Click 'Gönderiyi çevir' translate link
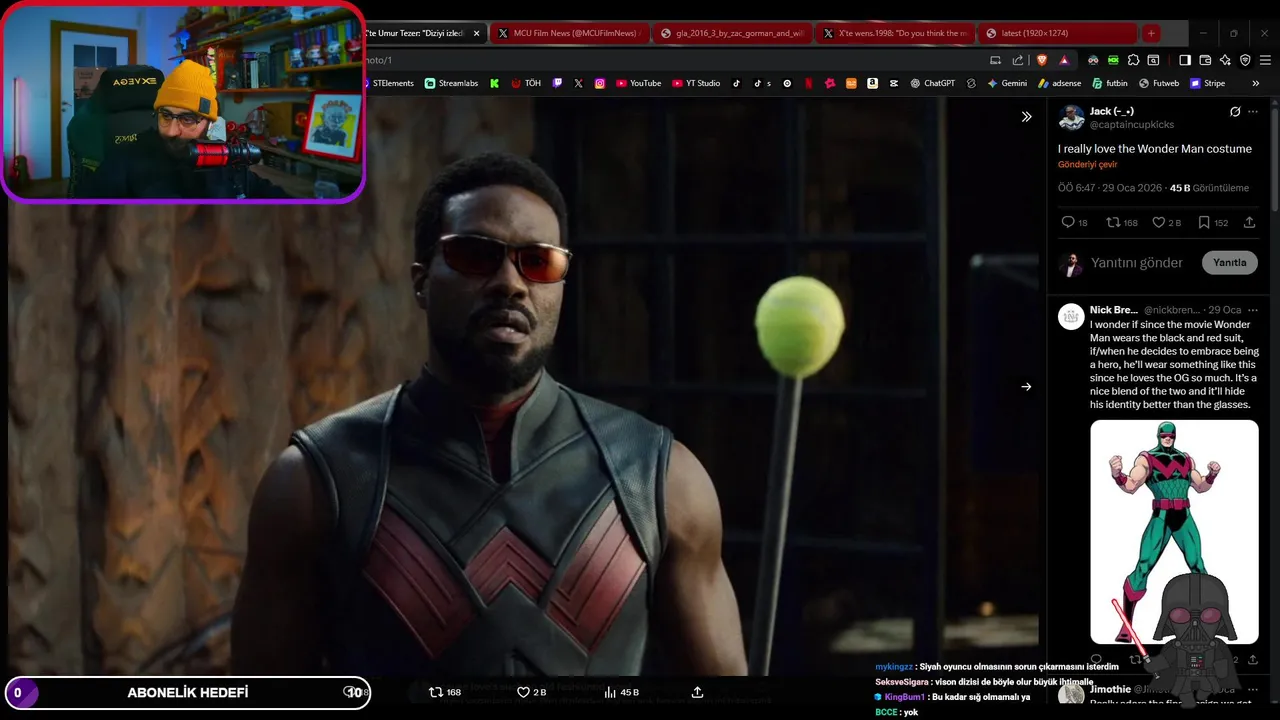The width and height of the screenshot is (1280, 720). (x=1088, y=164)
